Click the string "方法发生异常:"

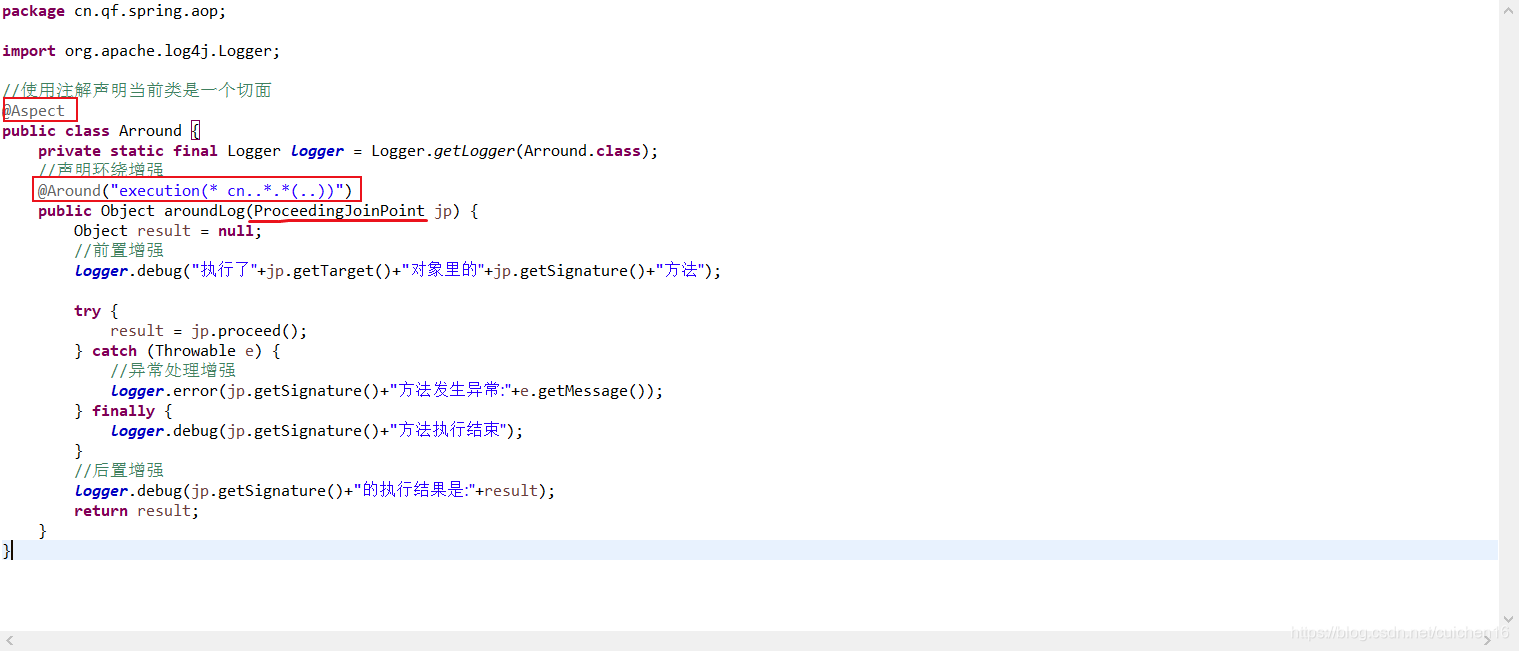(450, 391)
